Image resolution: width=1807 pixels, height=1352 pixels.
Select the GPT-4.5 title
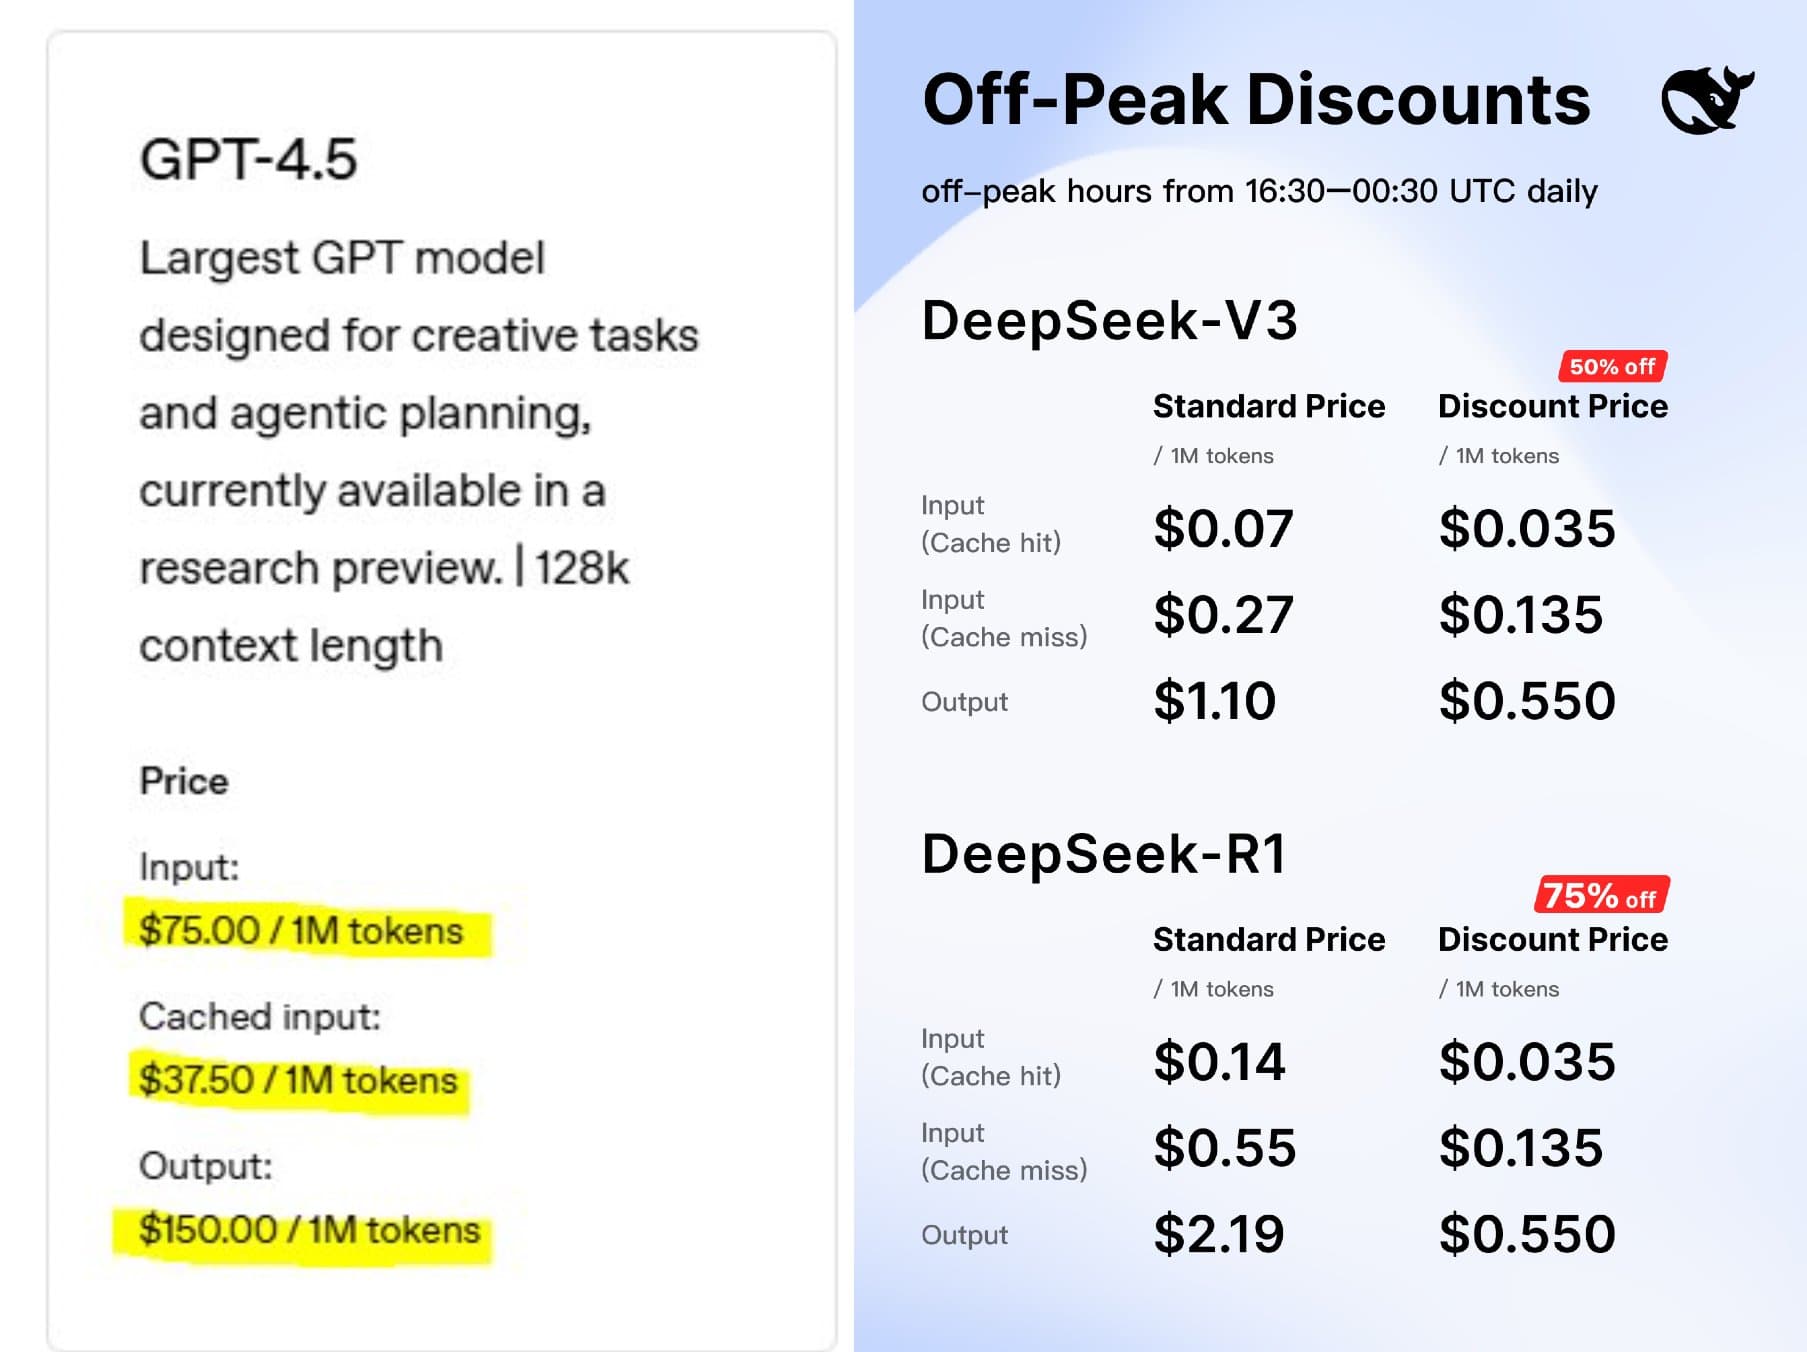248,159
